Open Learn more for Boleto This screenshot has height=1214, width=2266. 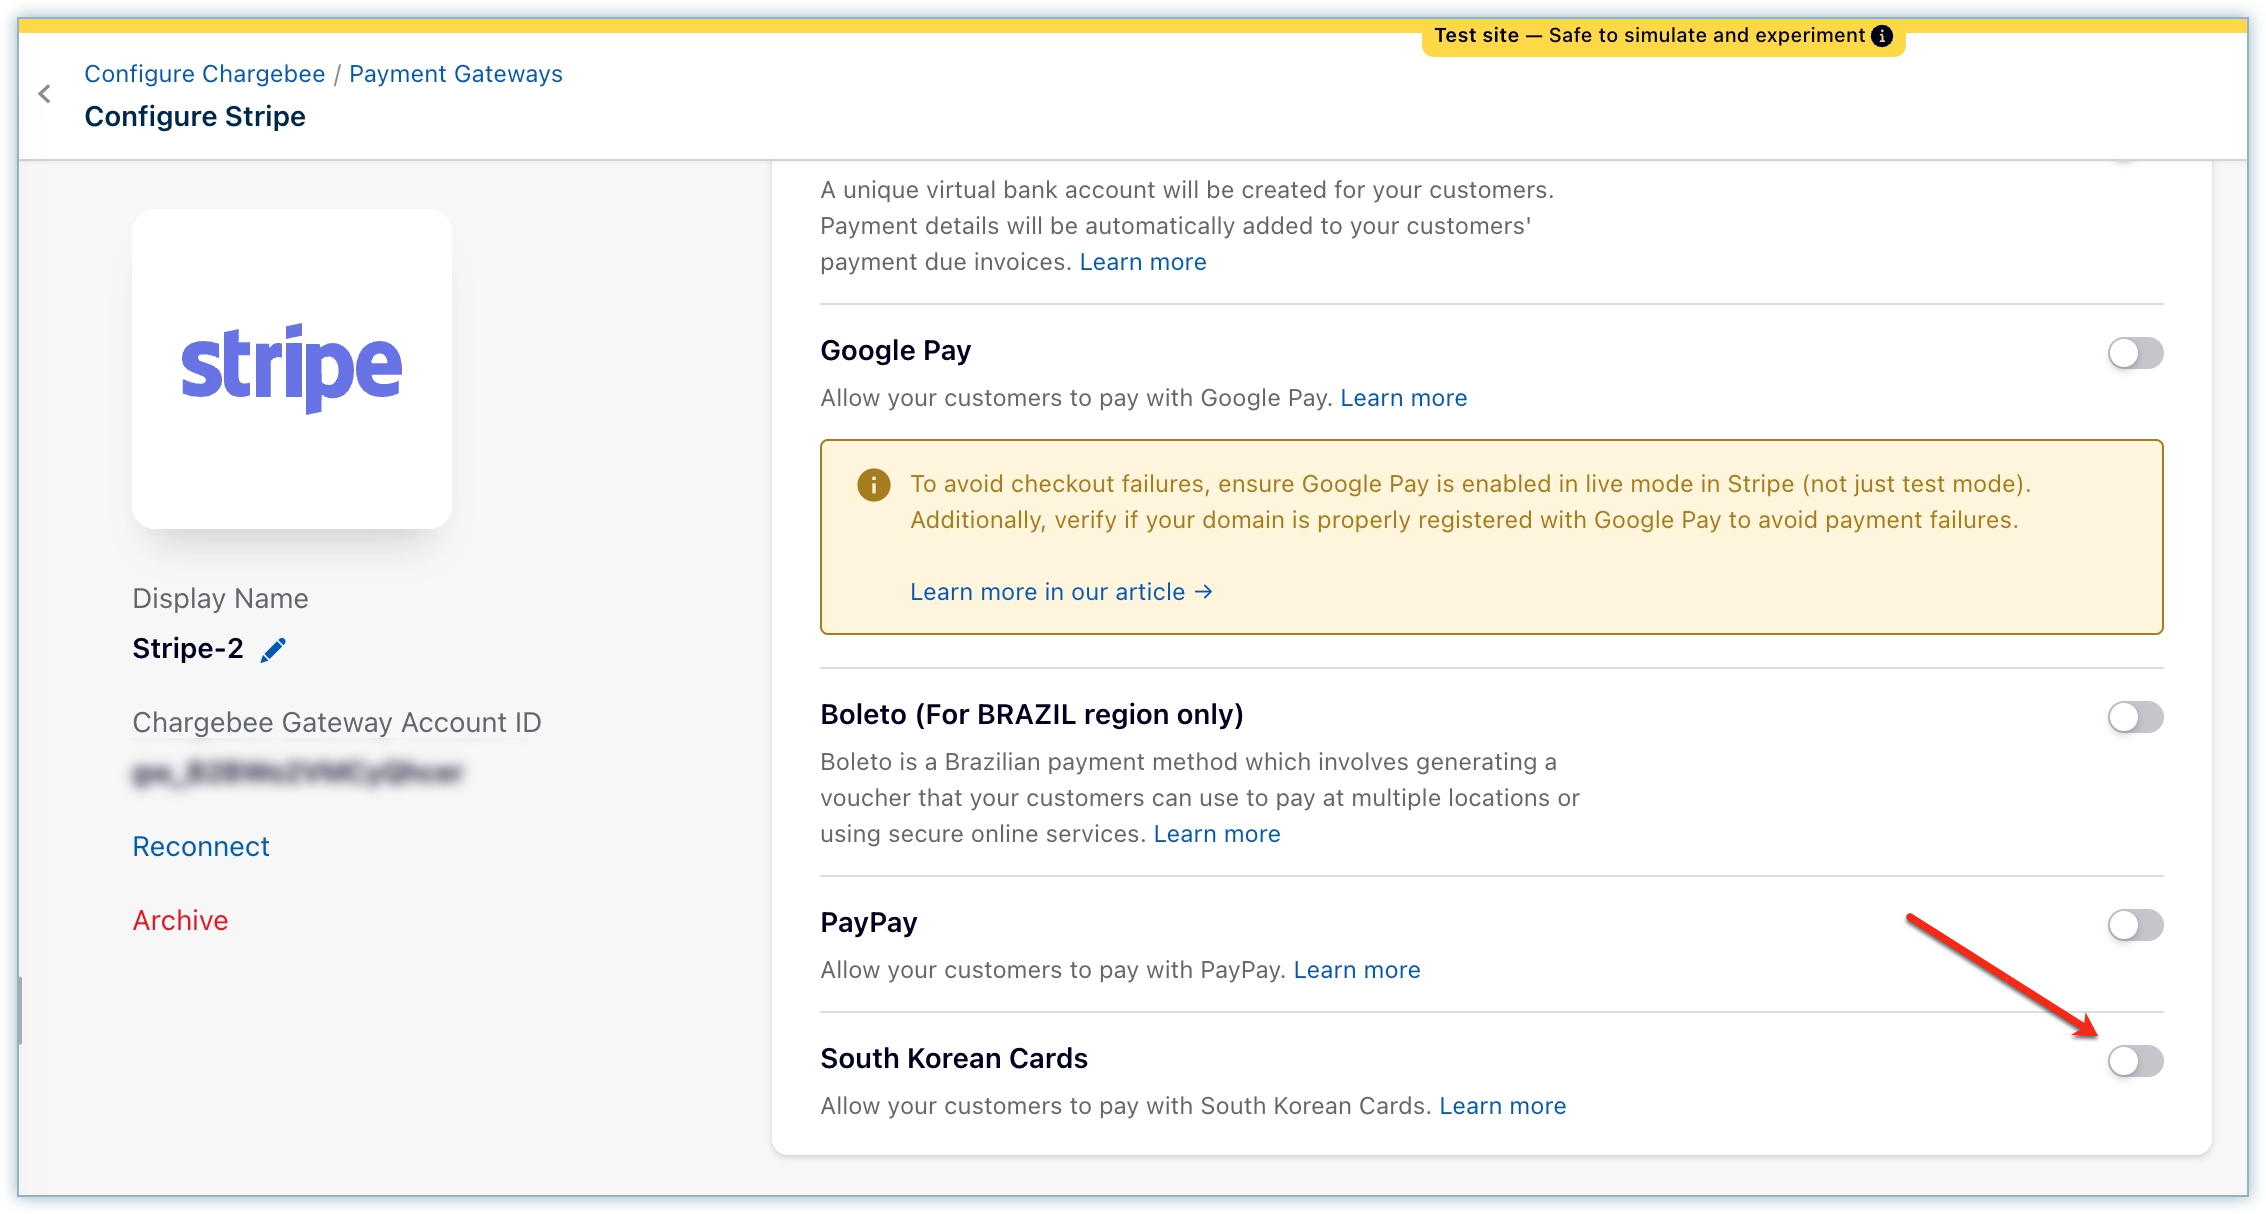click(1217, 834)
